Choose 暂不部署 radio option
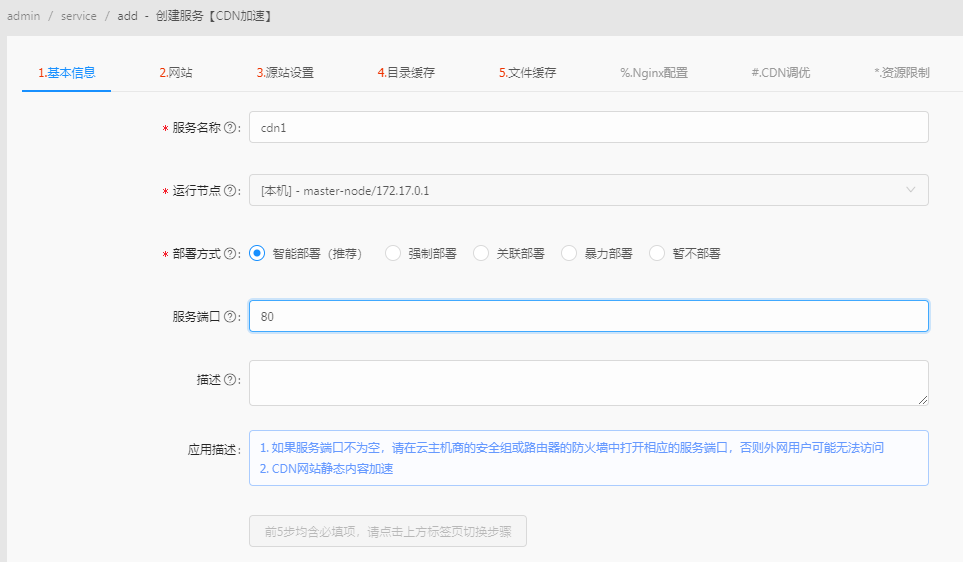The width and height of the screenshot is (963, 562). [657, 254]
